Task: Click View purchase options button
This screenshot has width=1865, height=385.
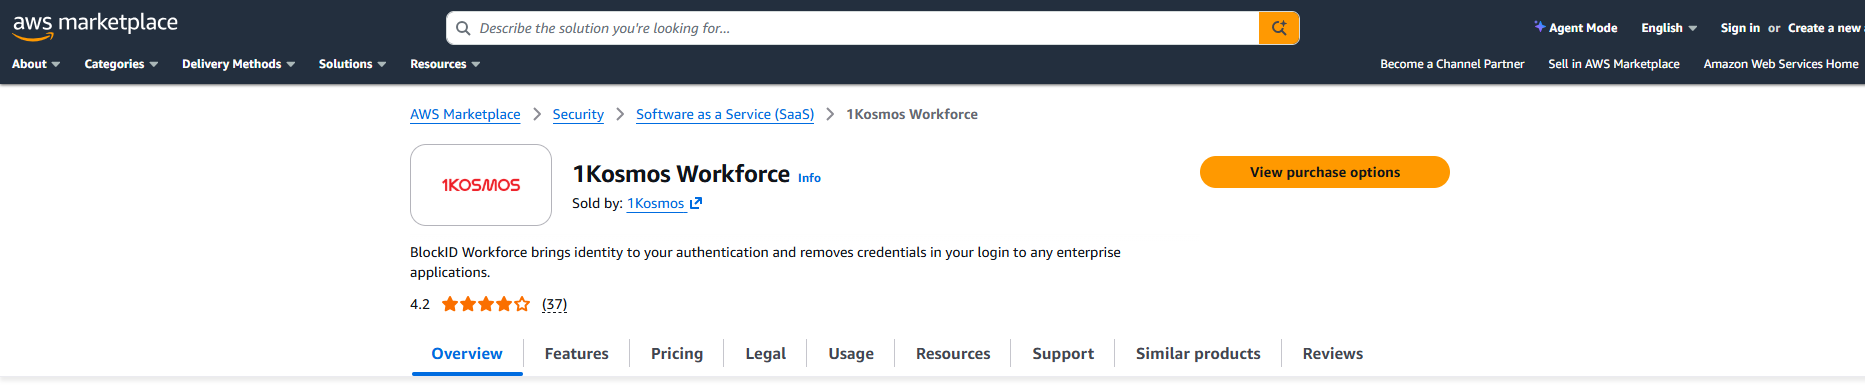Action: coord(1325,172)
